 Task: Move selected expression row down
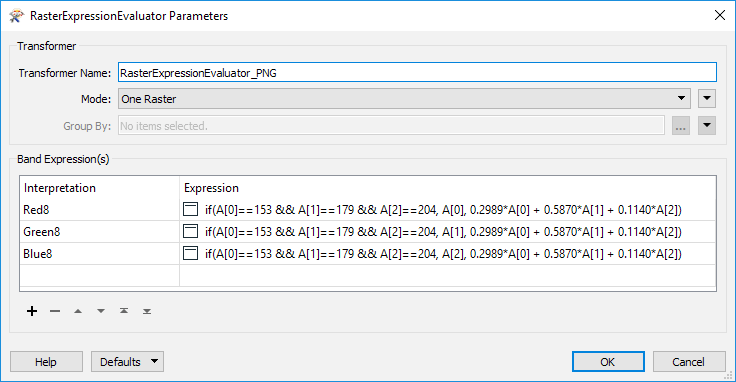(101, 311)
